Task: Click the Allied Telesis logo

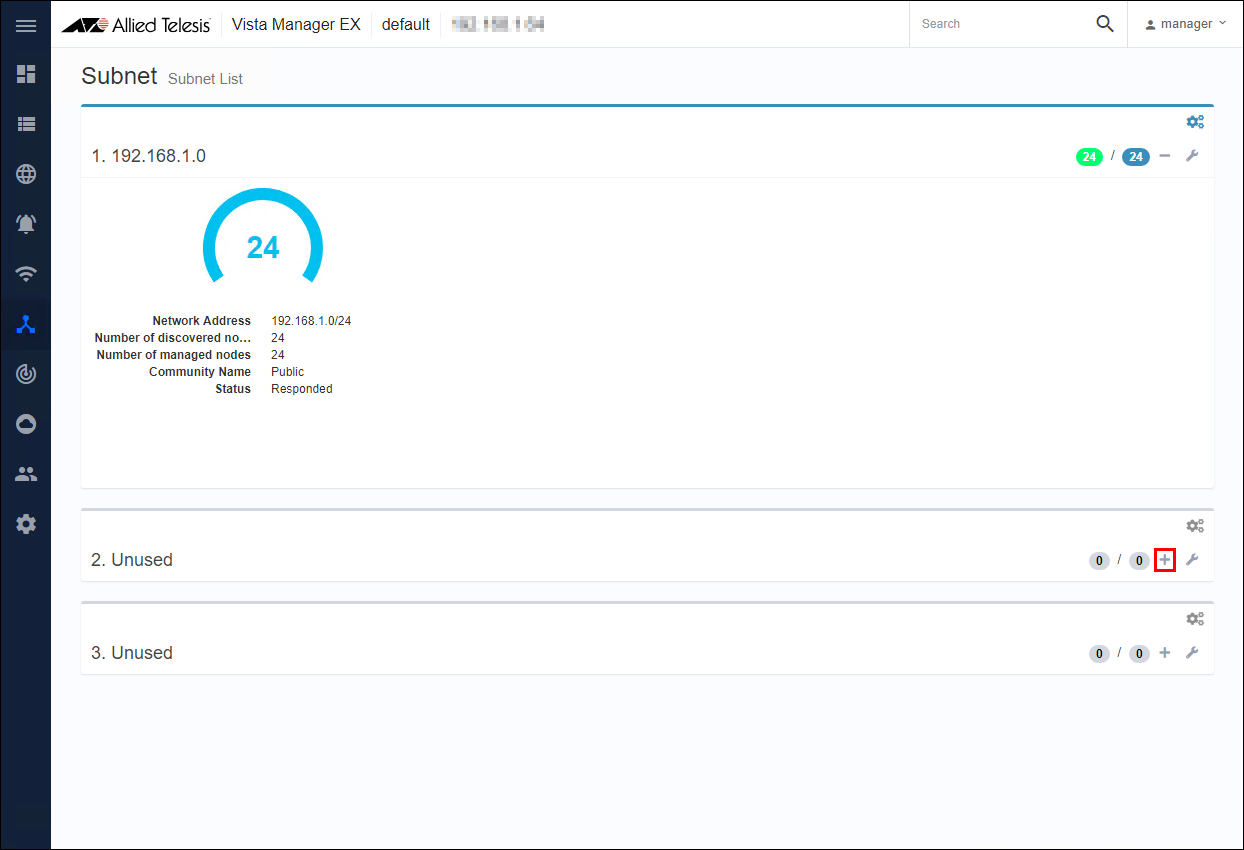Action: [136, 25]
